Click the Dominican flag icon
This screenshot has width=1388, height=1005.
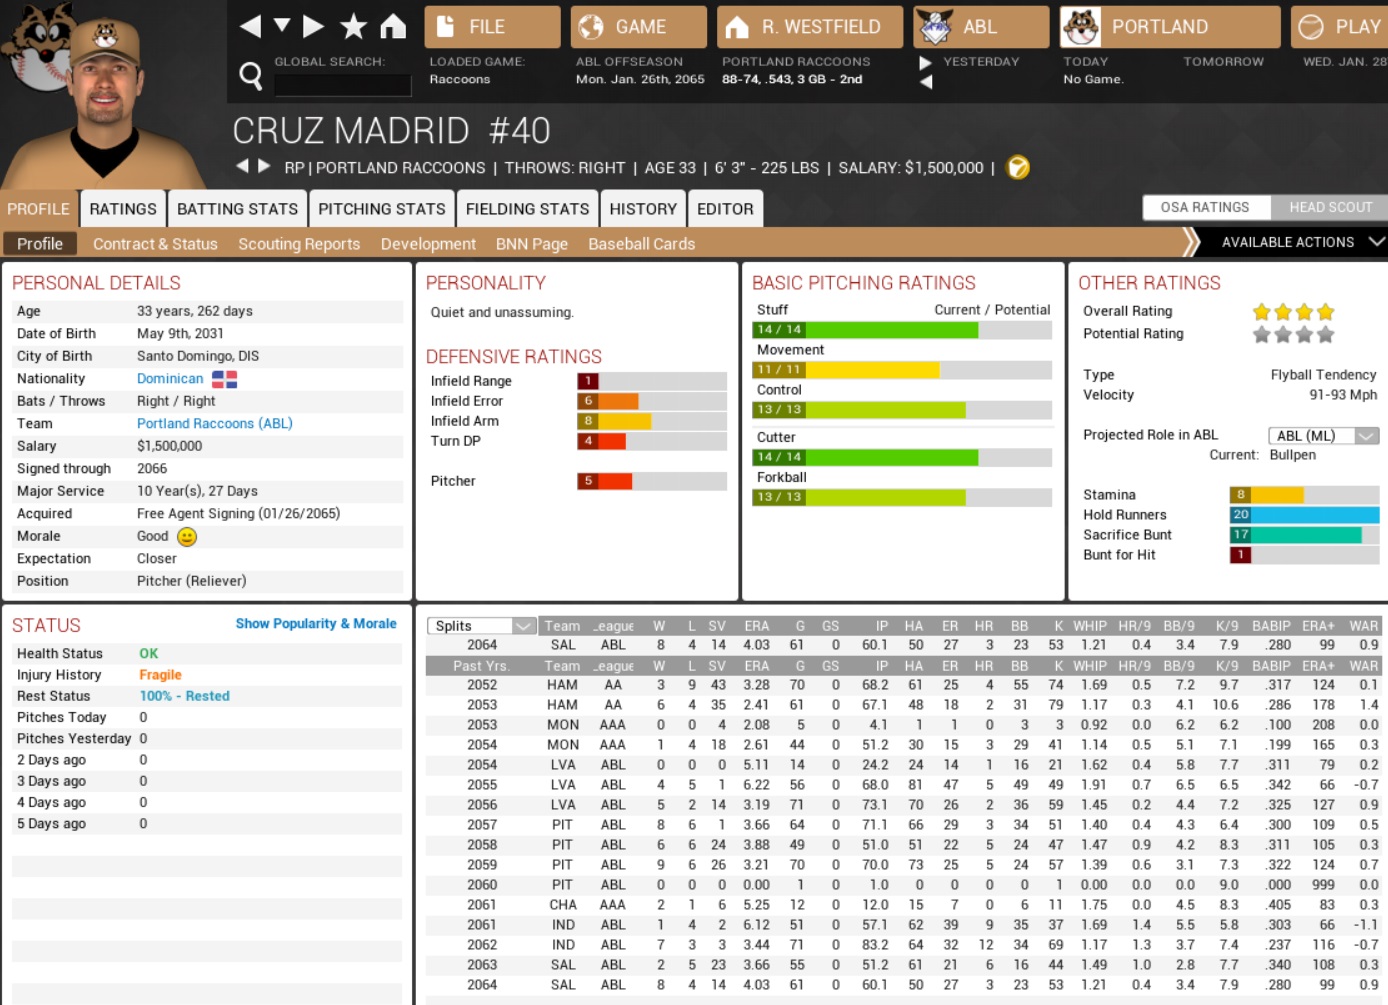224,379
